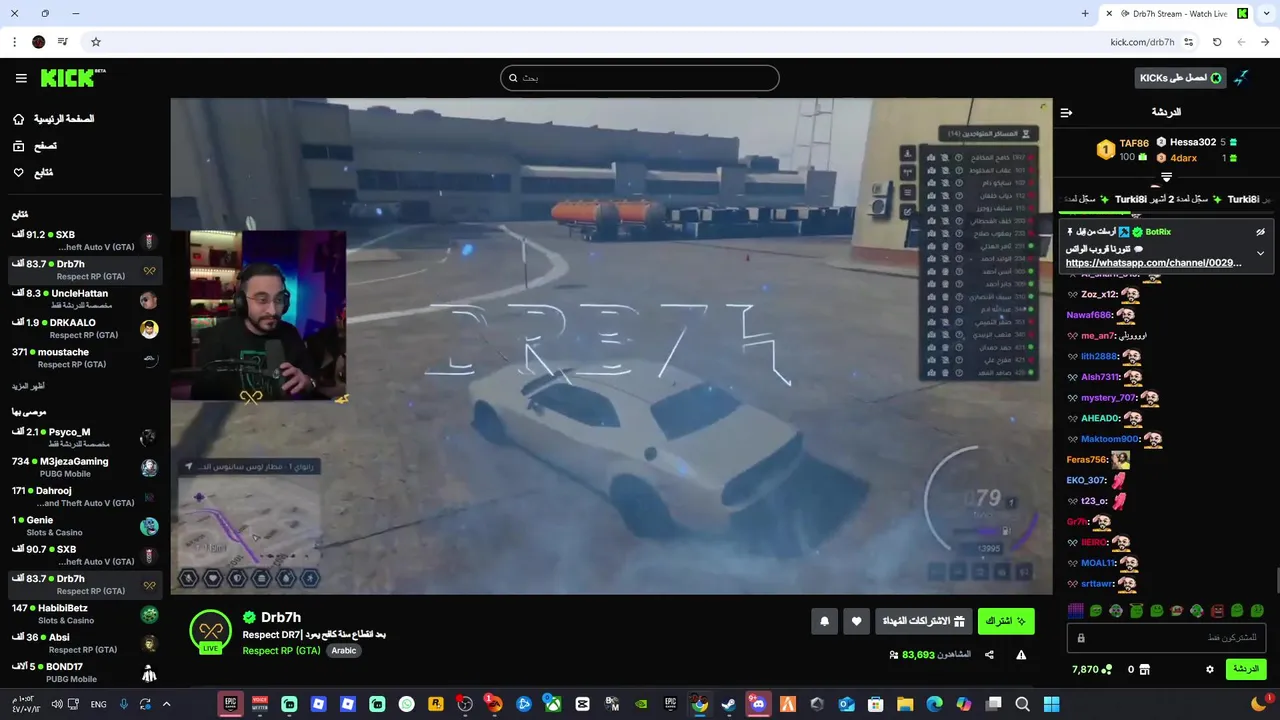
Task: Click the lightning icon beside Get KICKs
Action: point(1241,78)
